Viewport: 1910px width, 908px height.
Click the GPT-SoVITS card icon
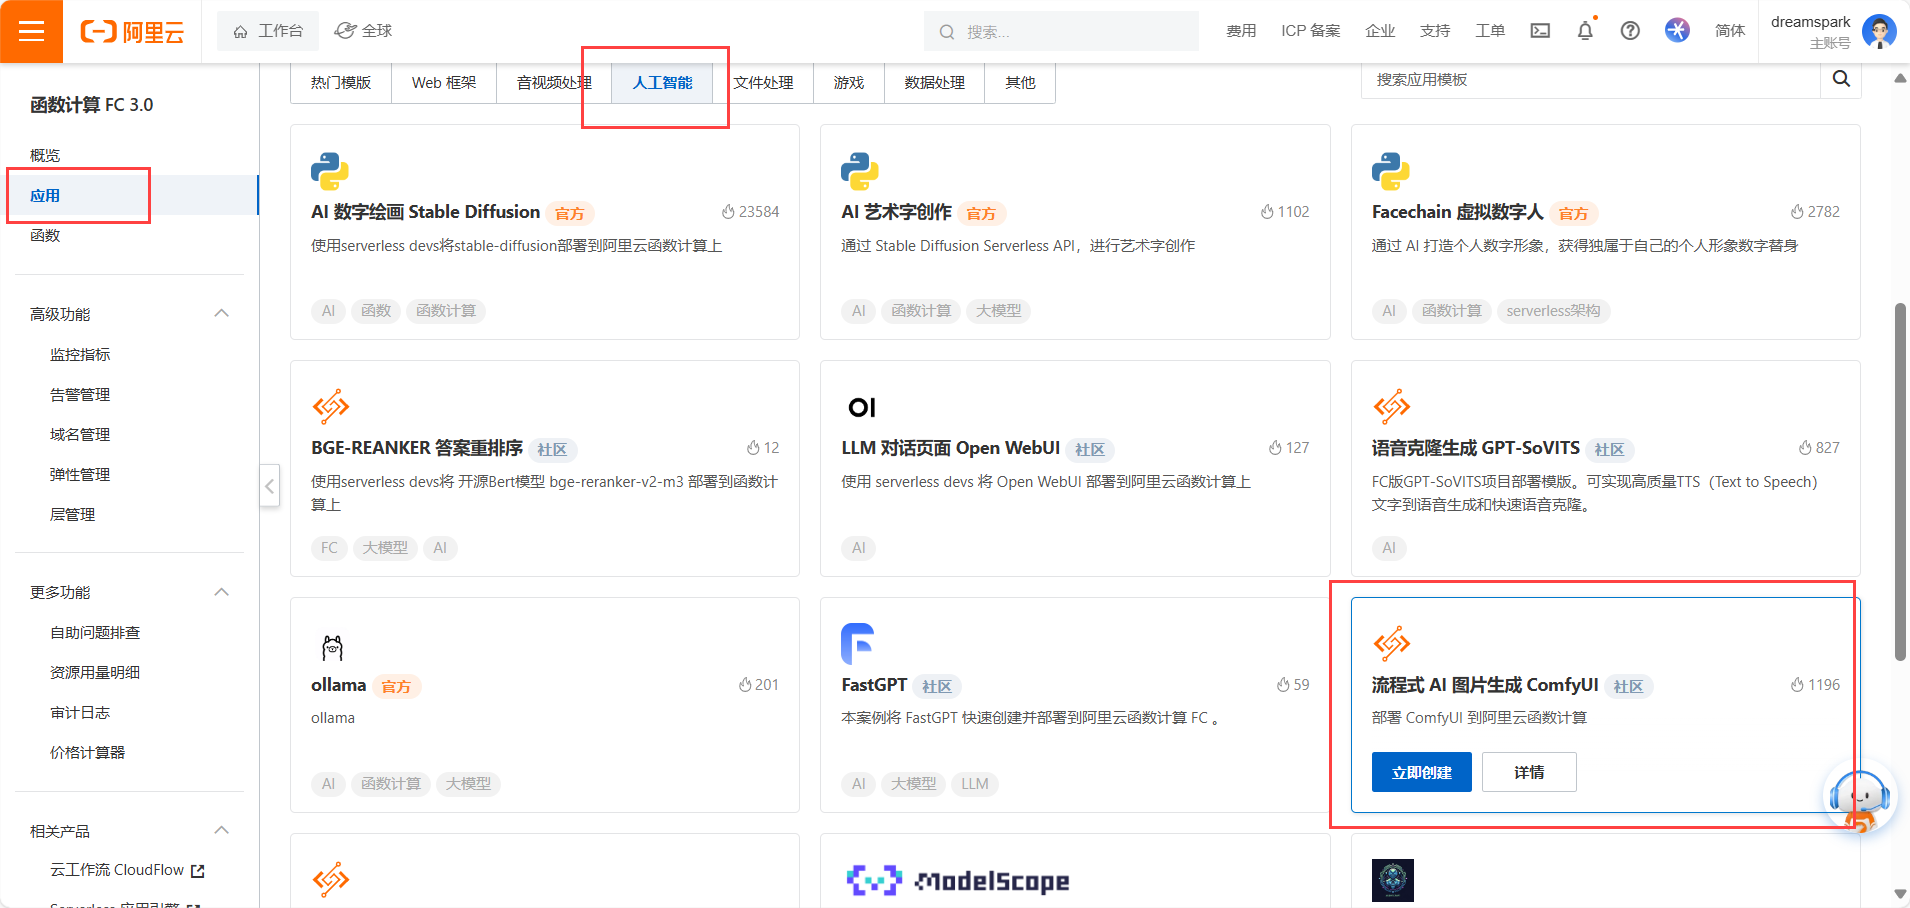1392,407
